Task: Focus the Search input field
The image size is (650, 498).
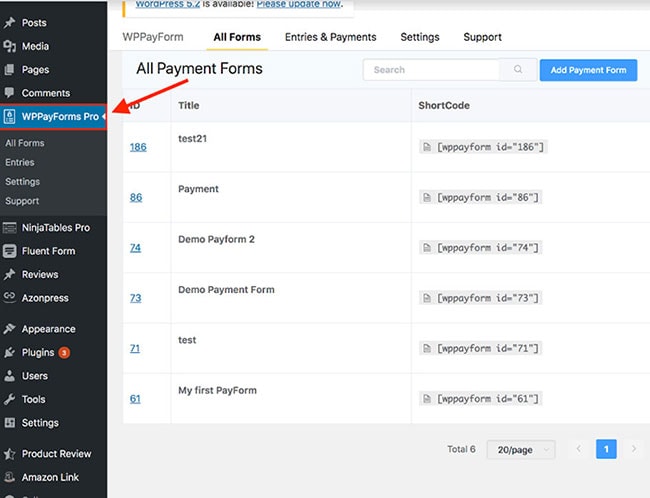Action: pyautogui.click(x=431, y=70)
